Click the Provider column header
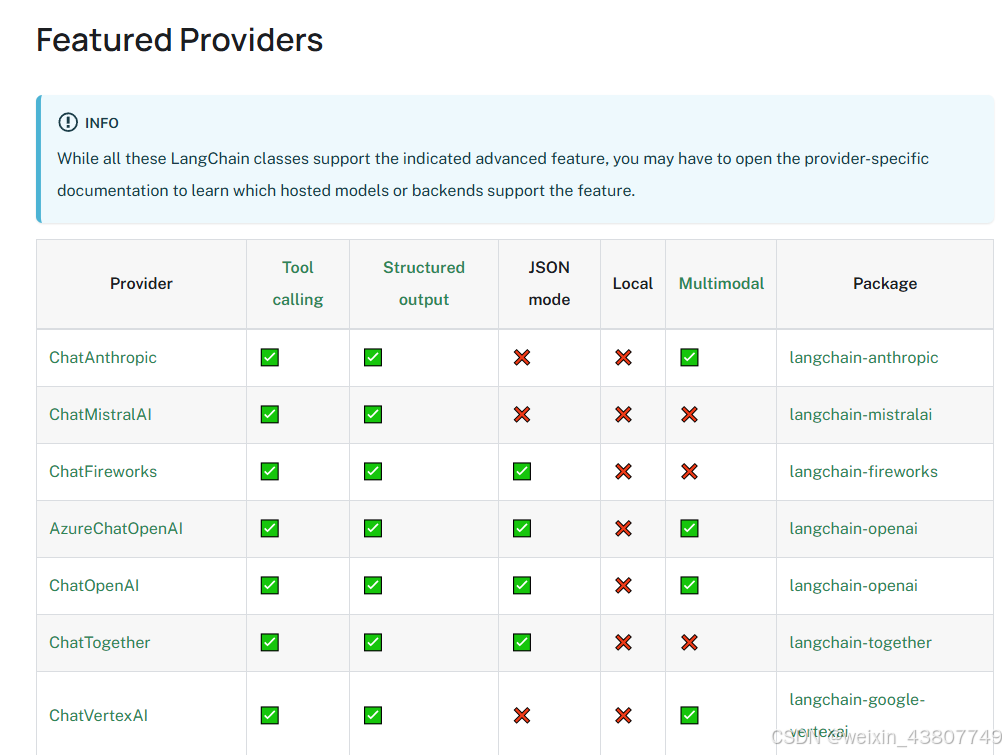 pos(141,284)
